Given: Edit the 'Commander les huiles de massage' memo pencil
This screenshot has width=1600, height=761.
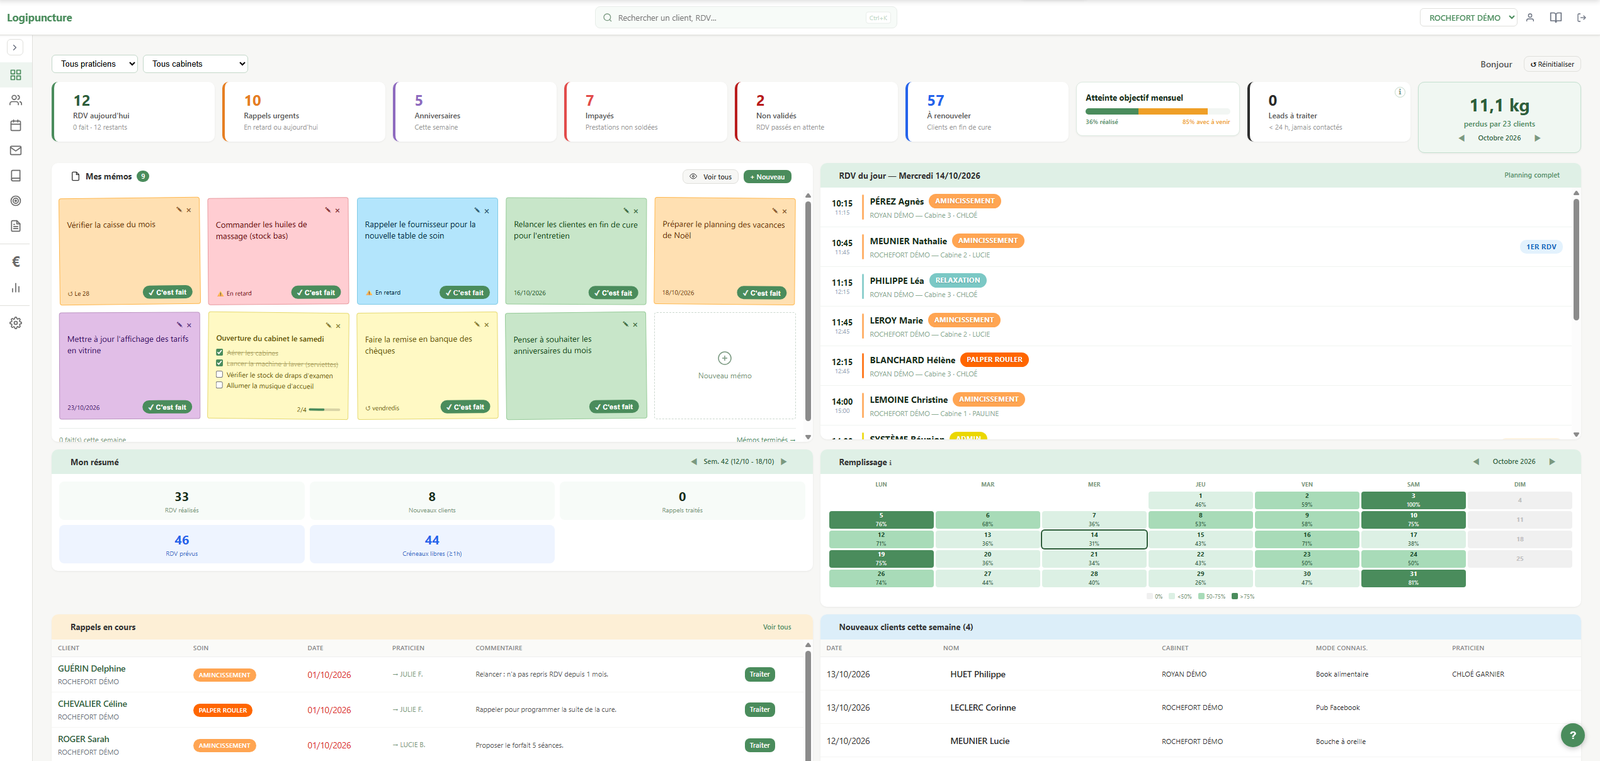Looking at the screenshot, I should pyautogui.click(x=328, y=210).
